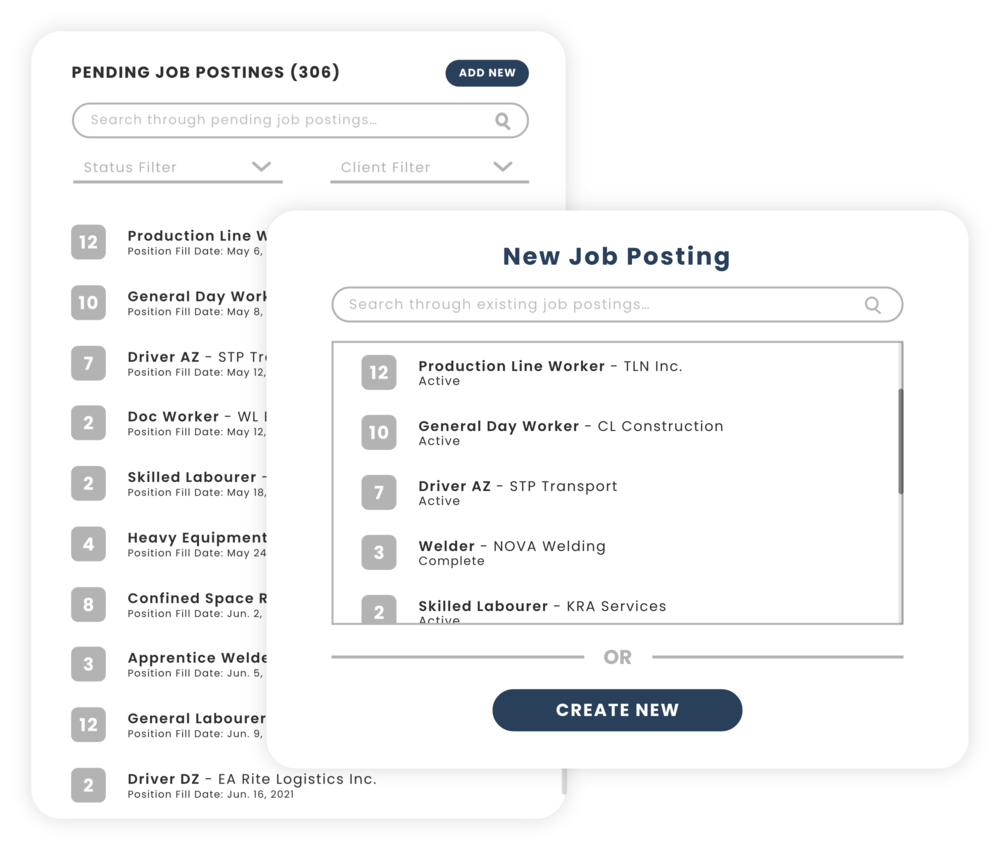Click the ADD NEW button
The height and width of the screenshot is (850, 1000).
point(487,73)
